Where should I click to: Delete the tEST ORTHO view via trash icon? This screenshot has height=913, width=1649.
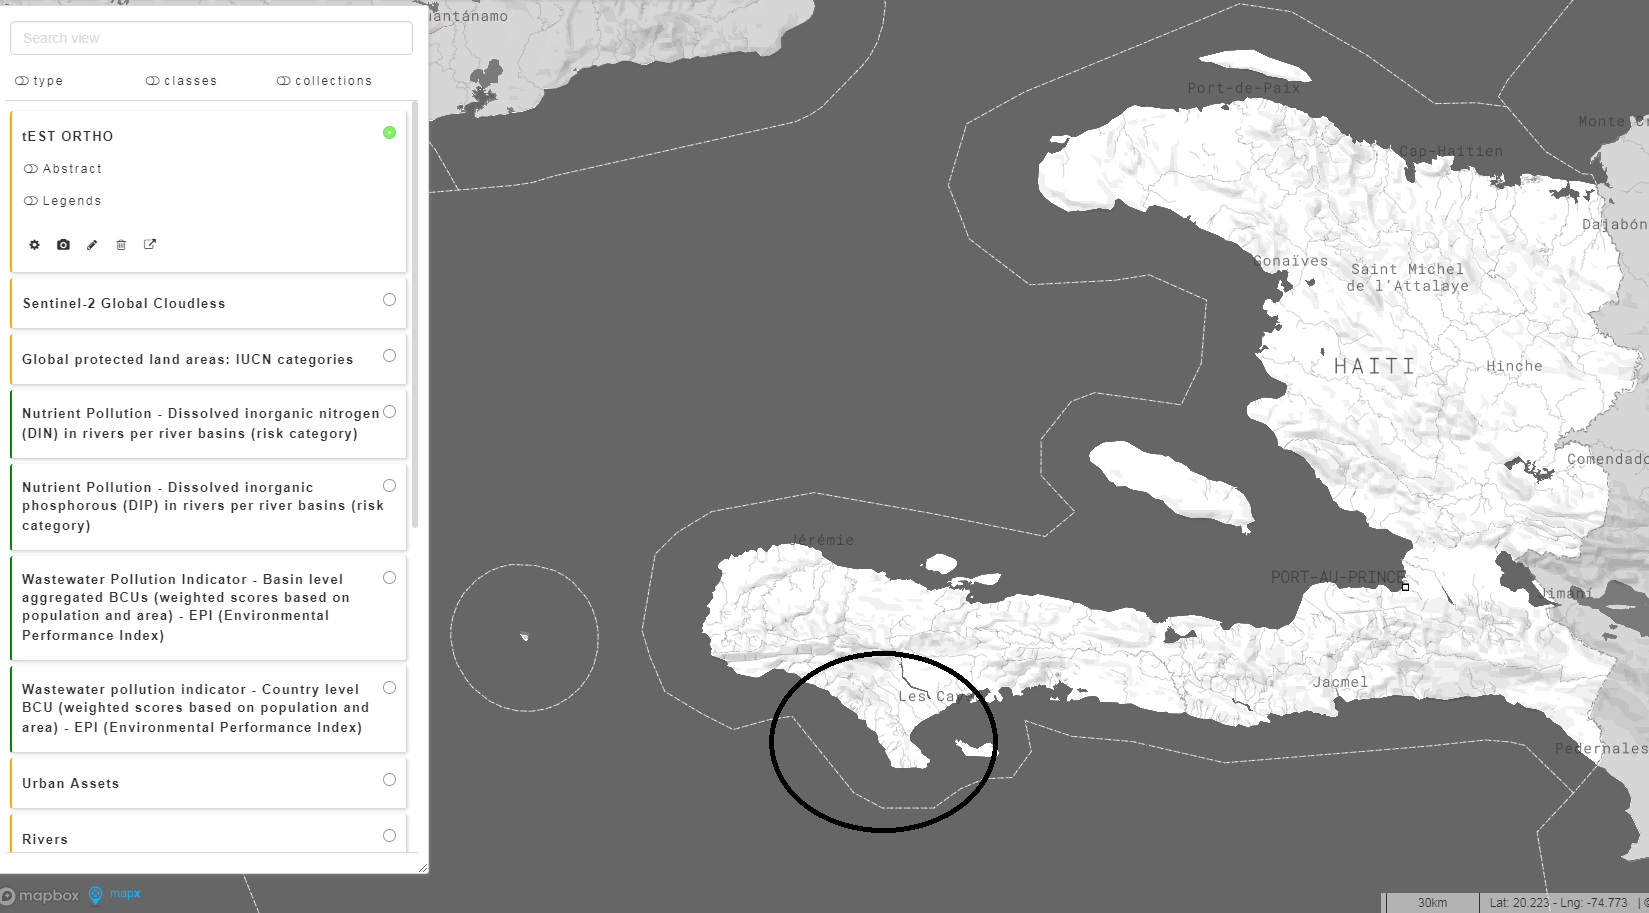tap(121, 245)
